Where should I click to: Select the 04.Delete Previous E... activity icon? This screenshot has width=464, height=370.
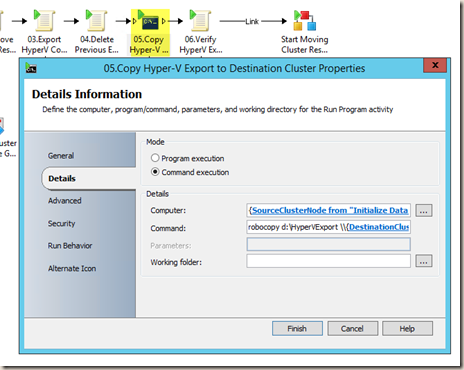(x=96, y=21)
